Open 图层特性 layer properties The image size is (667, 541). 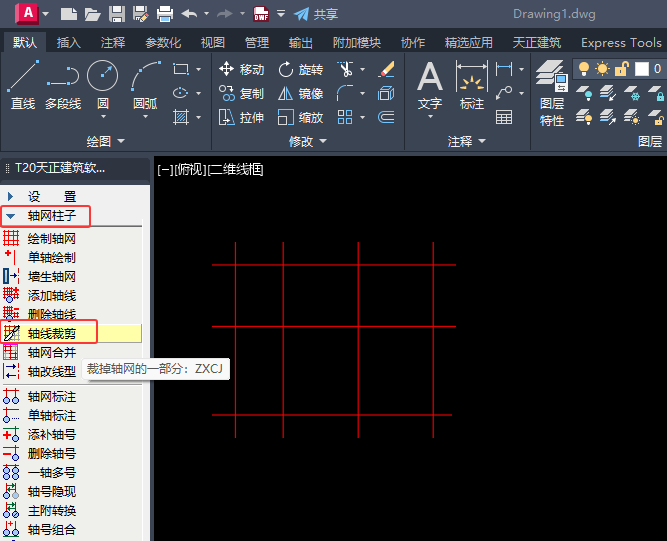coord(552,93)
